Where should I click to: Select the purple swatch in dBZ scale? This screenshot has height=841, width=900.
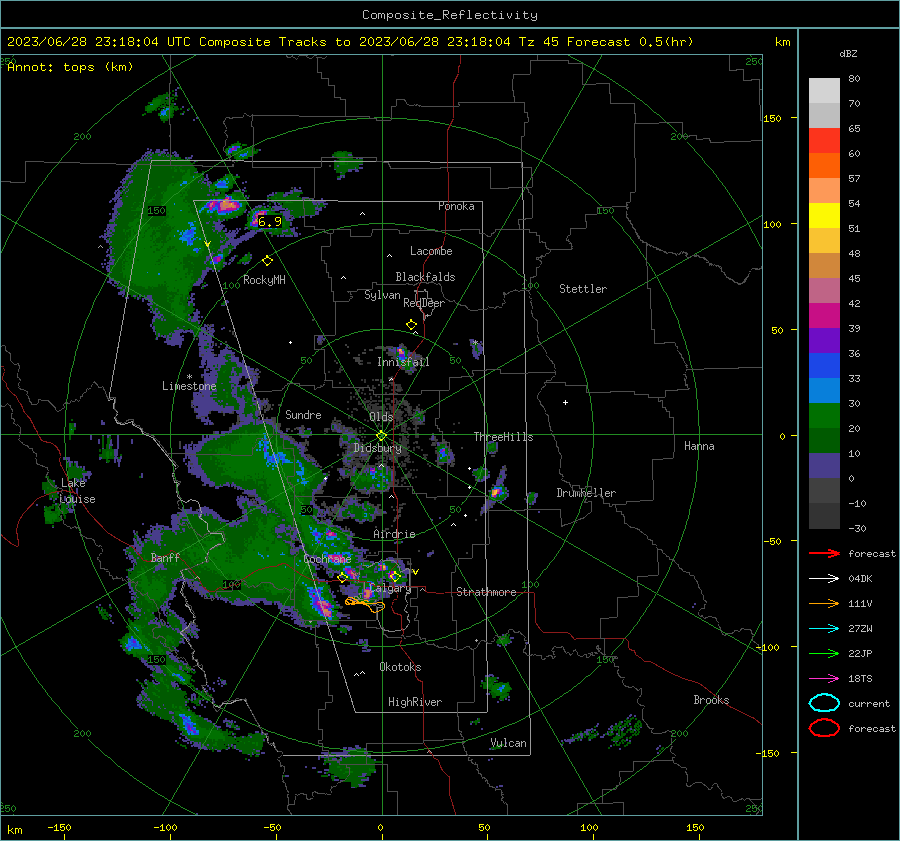[824, 340]
